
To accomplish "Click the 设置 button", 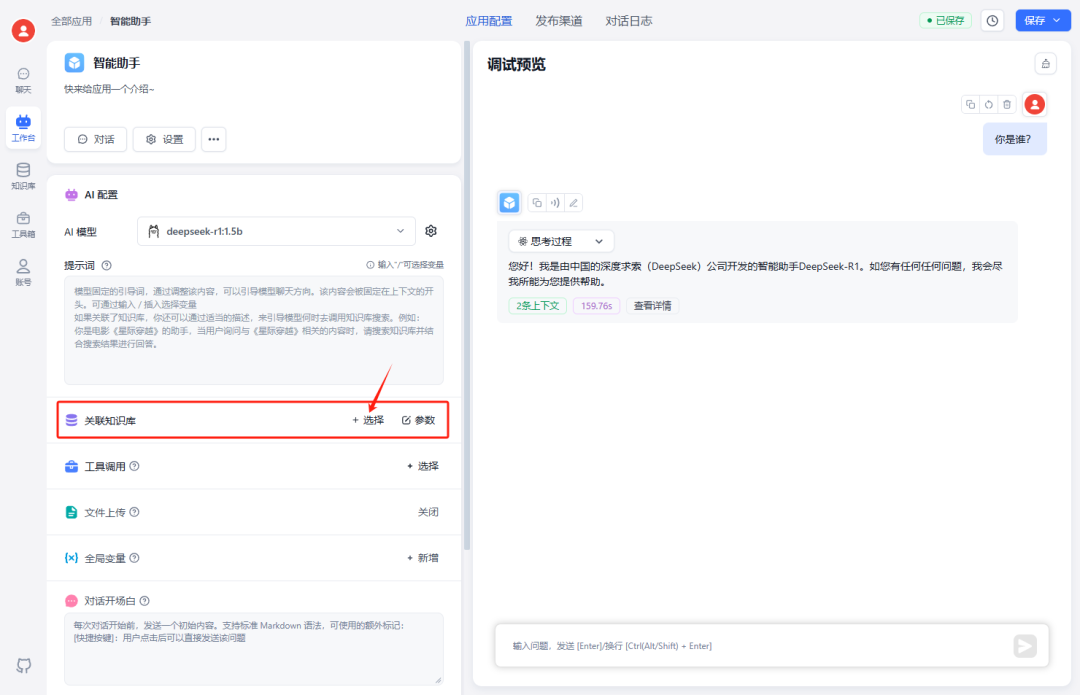I will [x=165, y=139].
